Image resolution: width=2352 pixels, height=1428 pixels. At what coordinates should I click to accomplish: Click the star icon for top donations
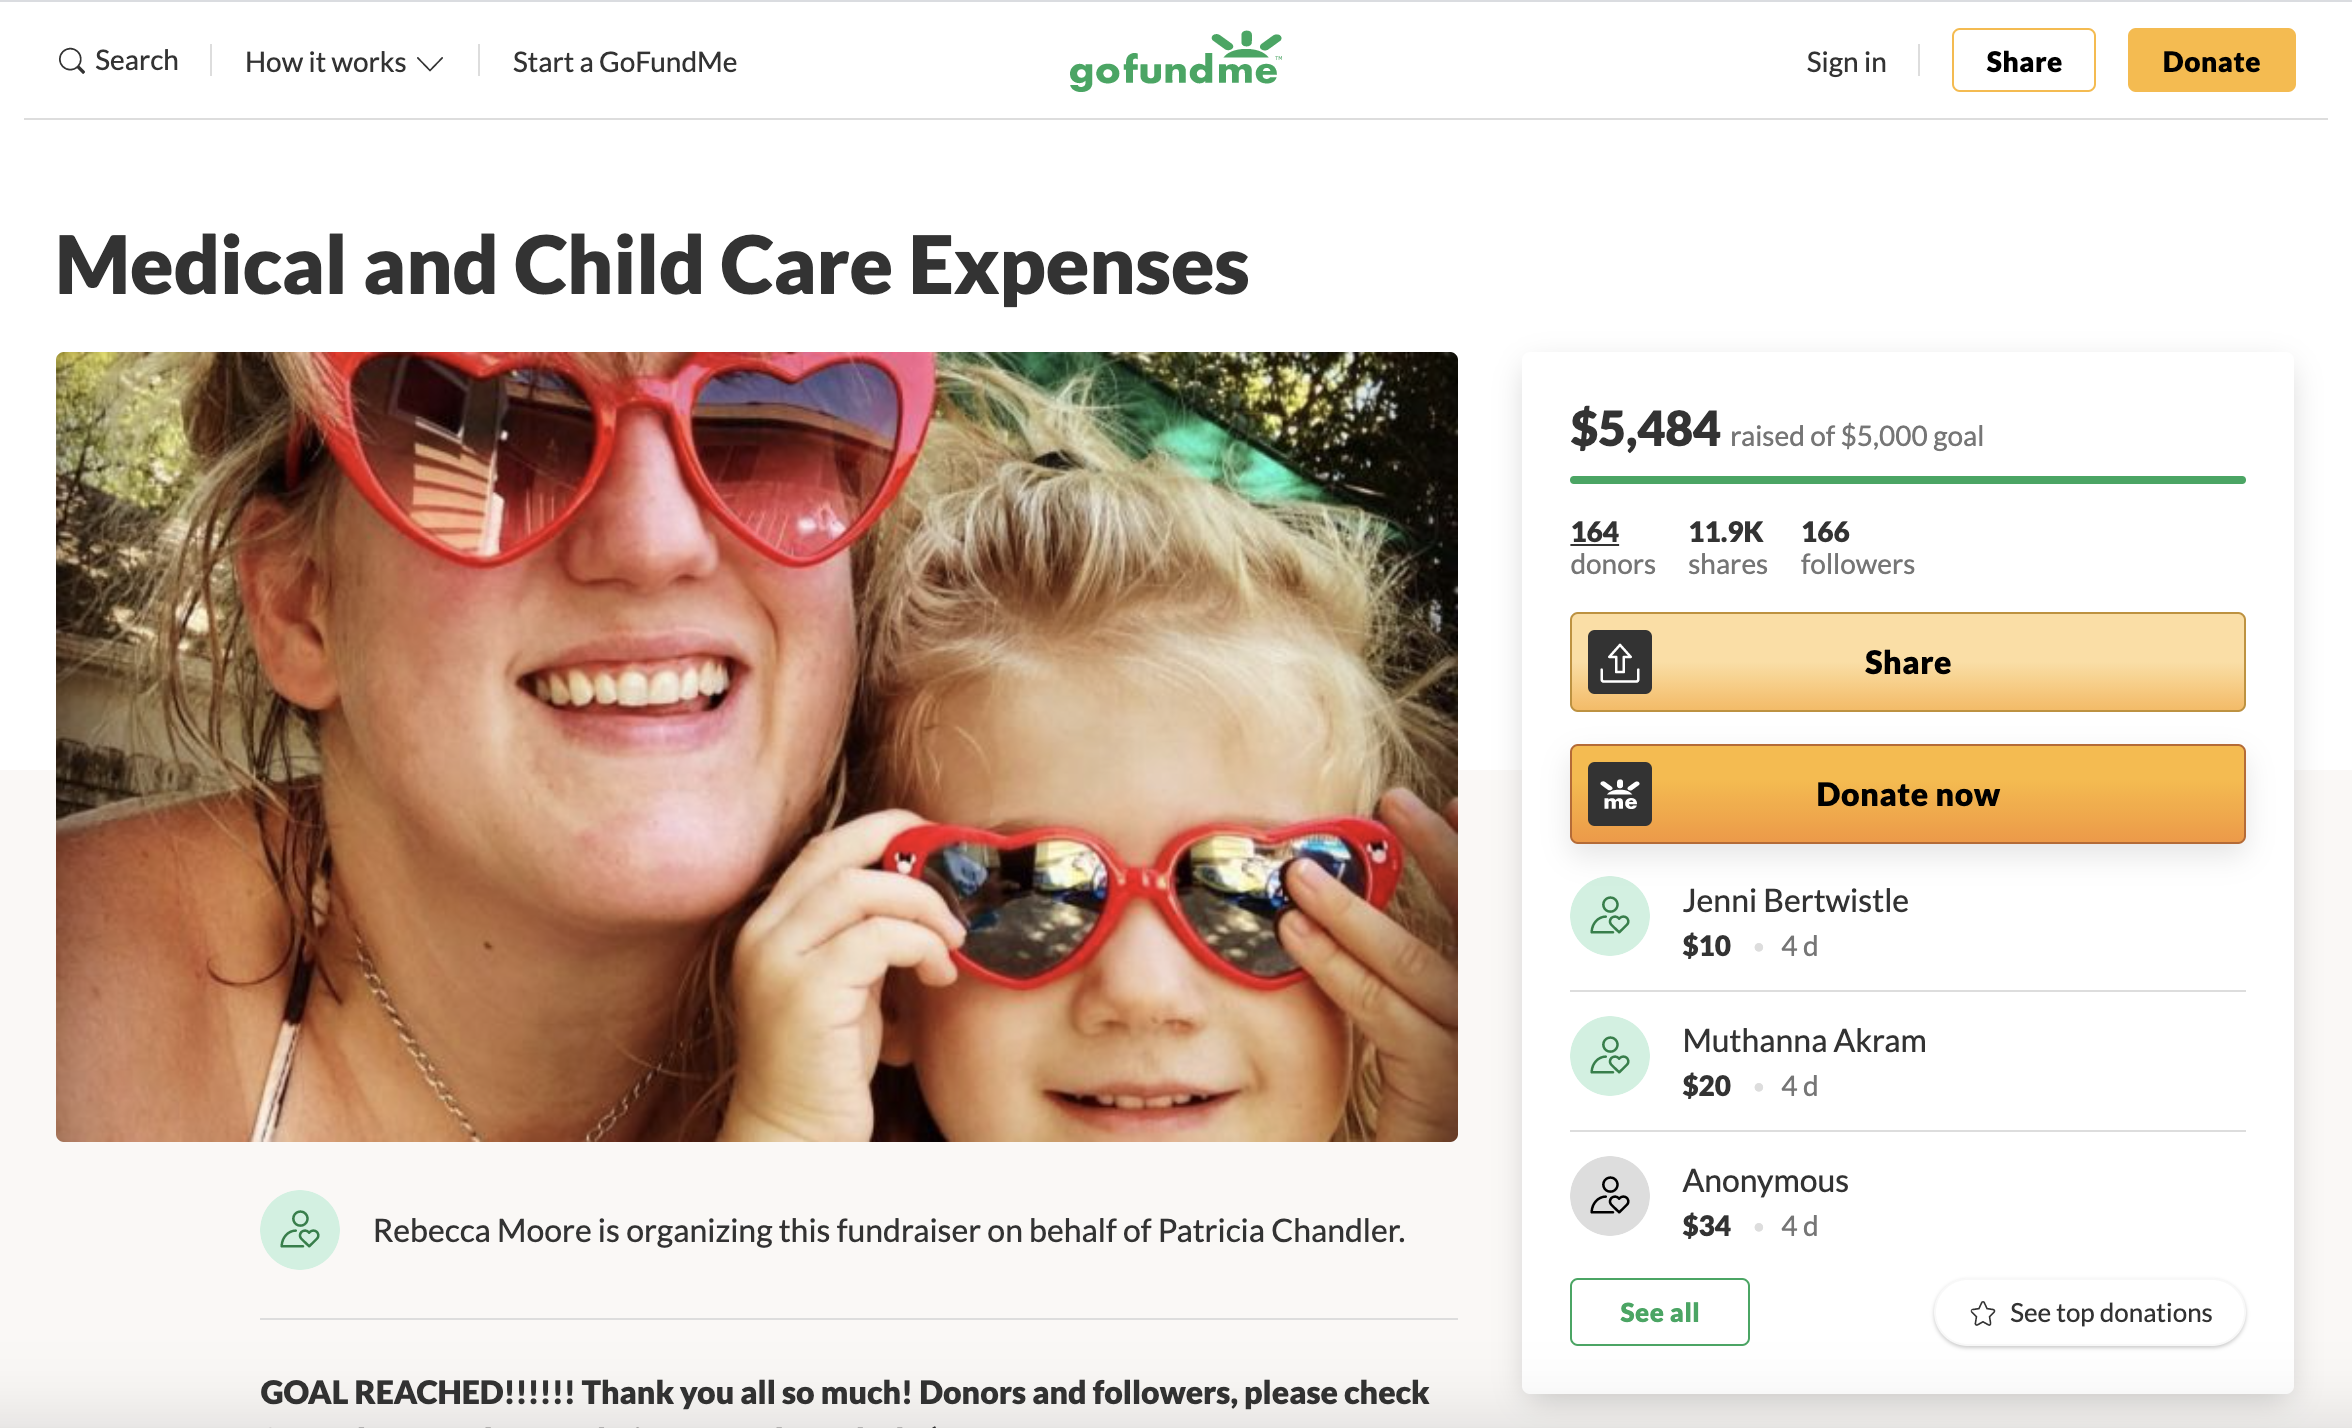point(1982,1313)
